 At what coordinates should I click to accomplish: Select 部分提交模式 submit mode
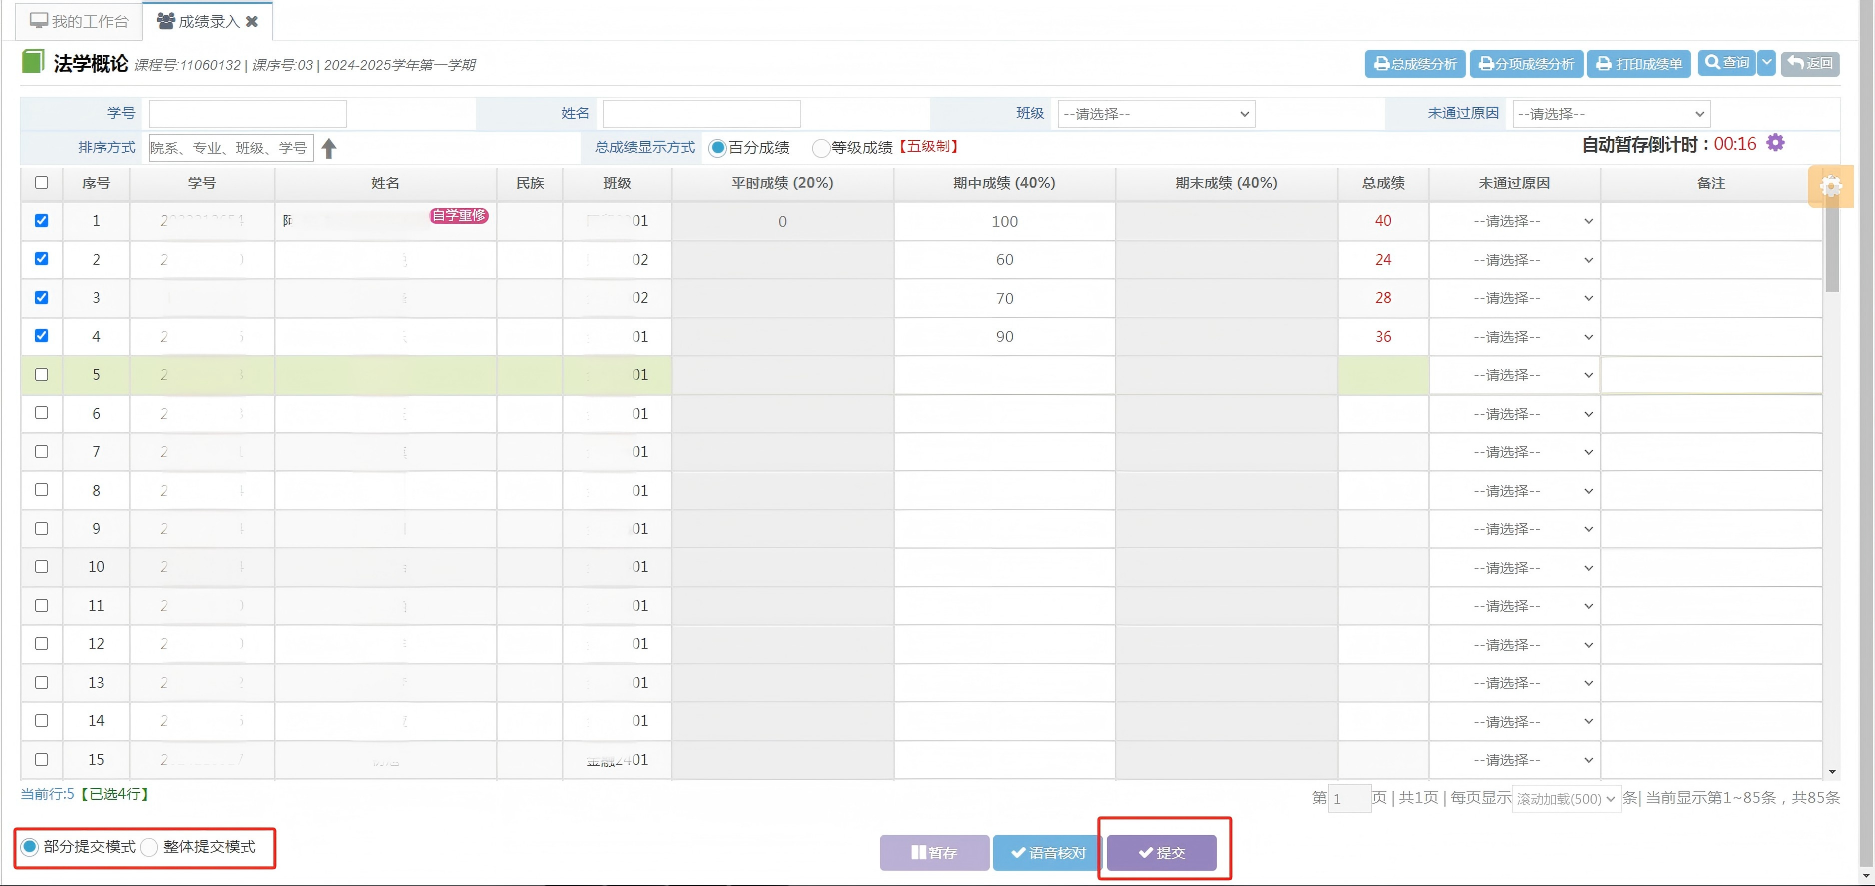30,847
